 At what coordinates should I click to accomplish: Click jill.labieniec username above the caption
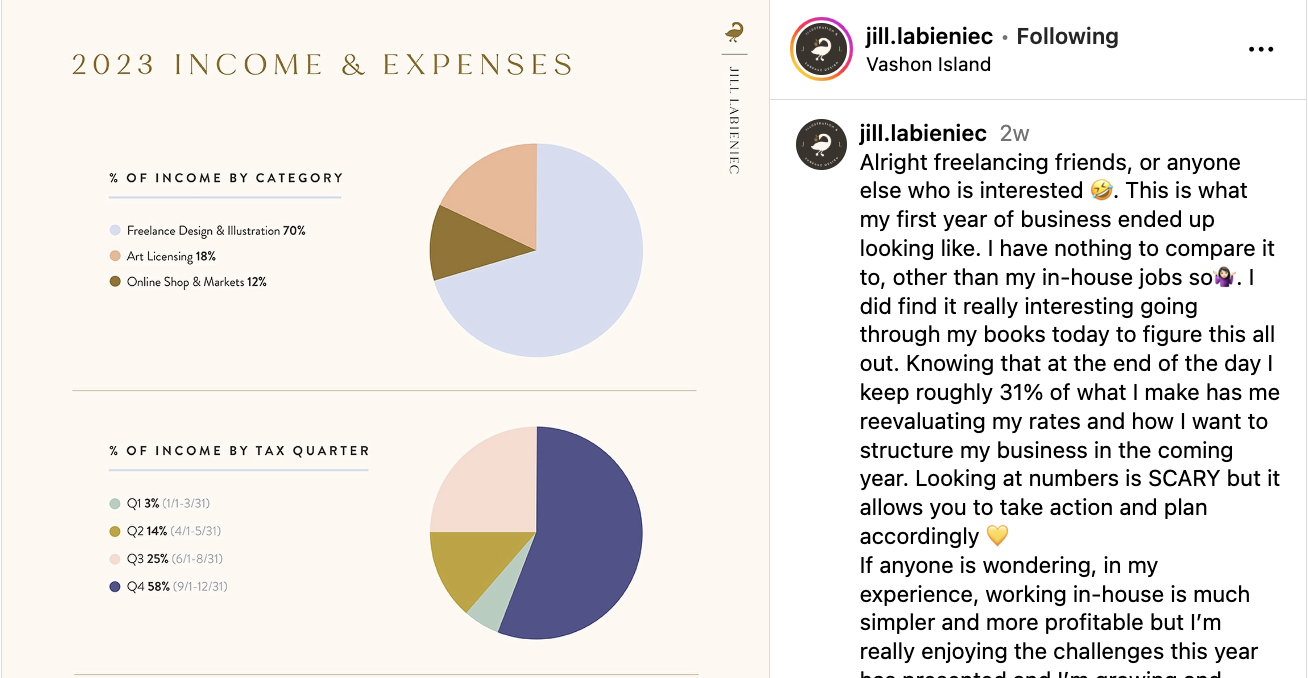point(924,132)
